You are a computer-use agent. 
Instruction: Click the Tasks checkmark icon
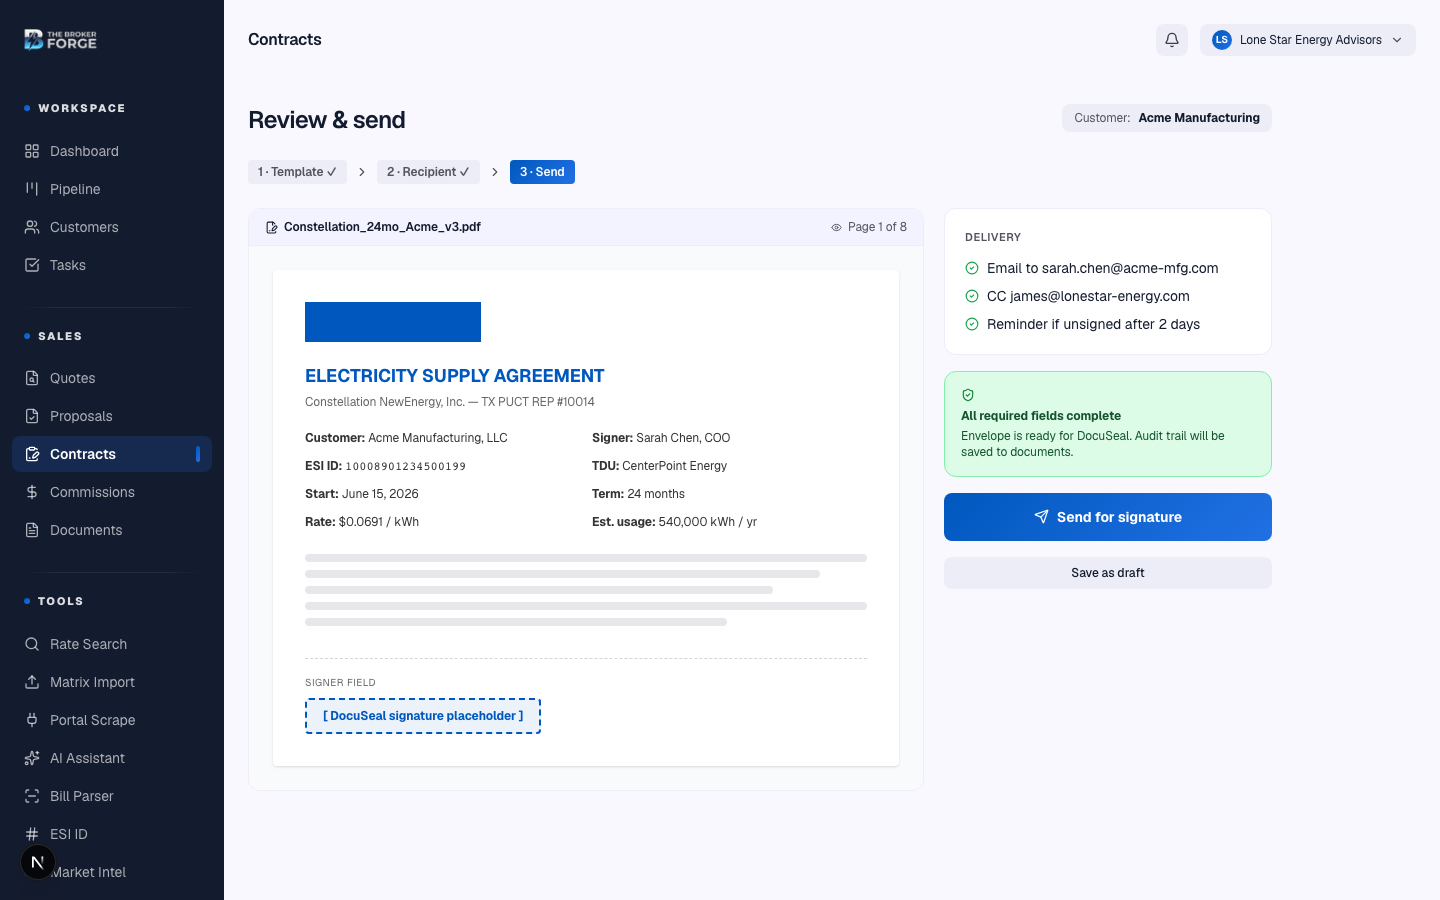[x=32, y=265]
